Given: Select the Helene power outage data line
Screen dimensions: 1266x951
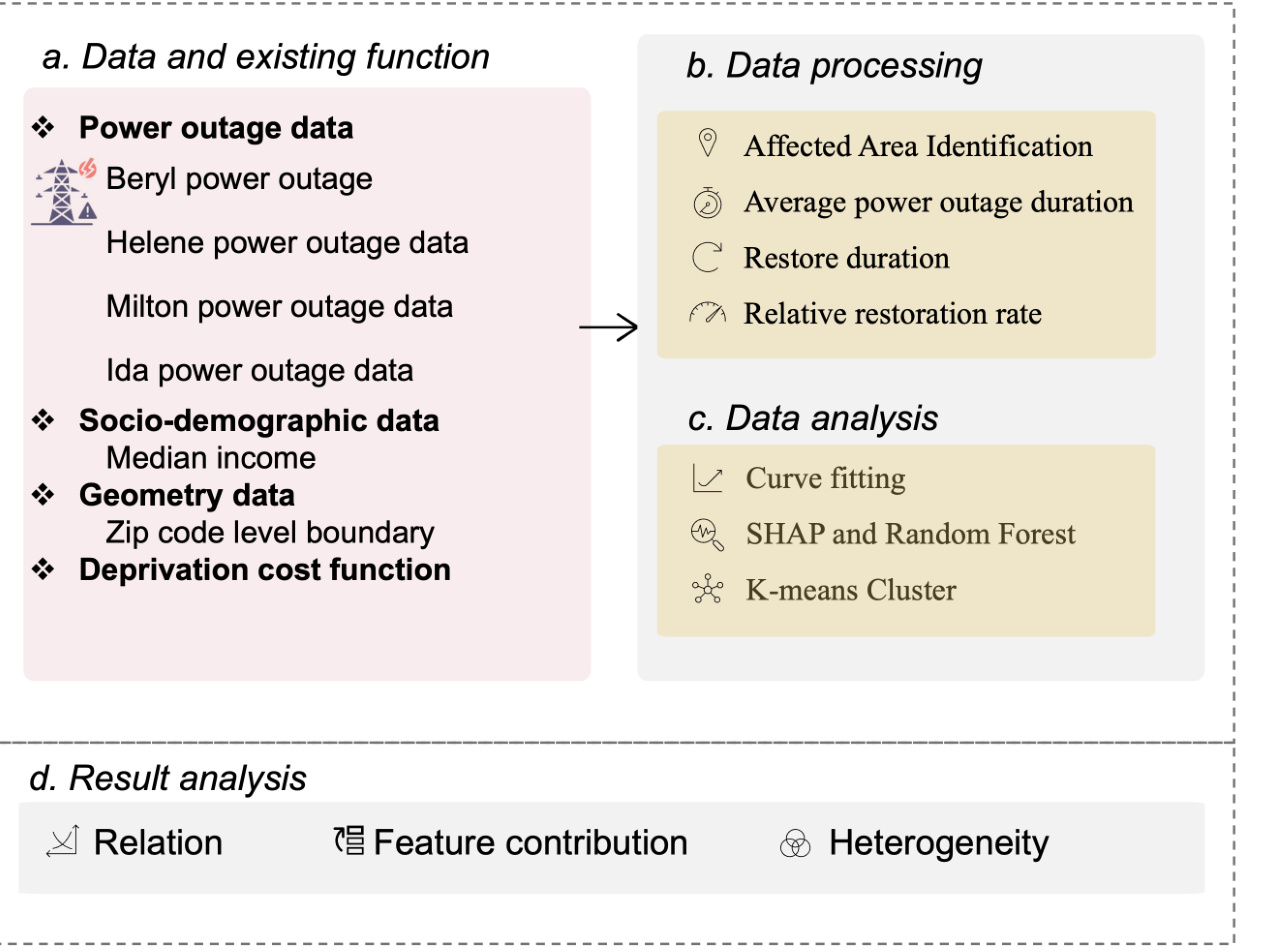Looking at the screenshot, I should (x=287, y=243).
